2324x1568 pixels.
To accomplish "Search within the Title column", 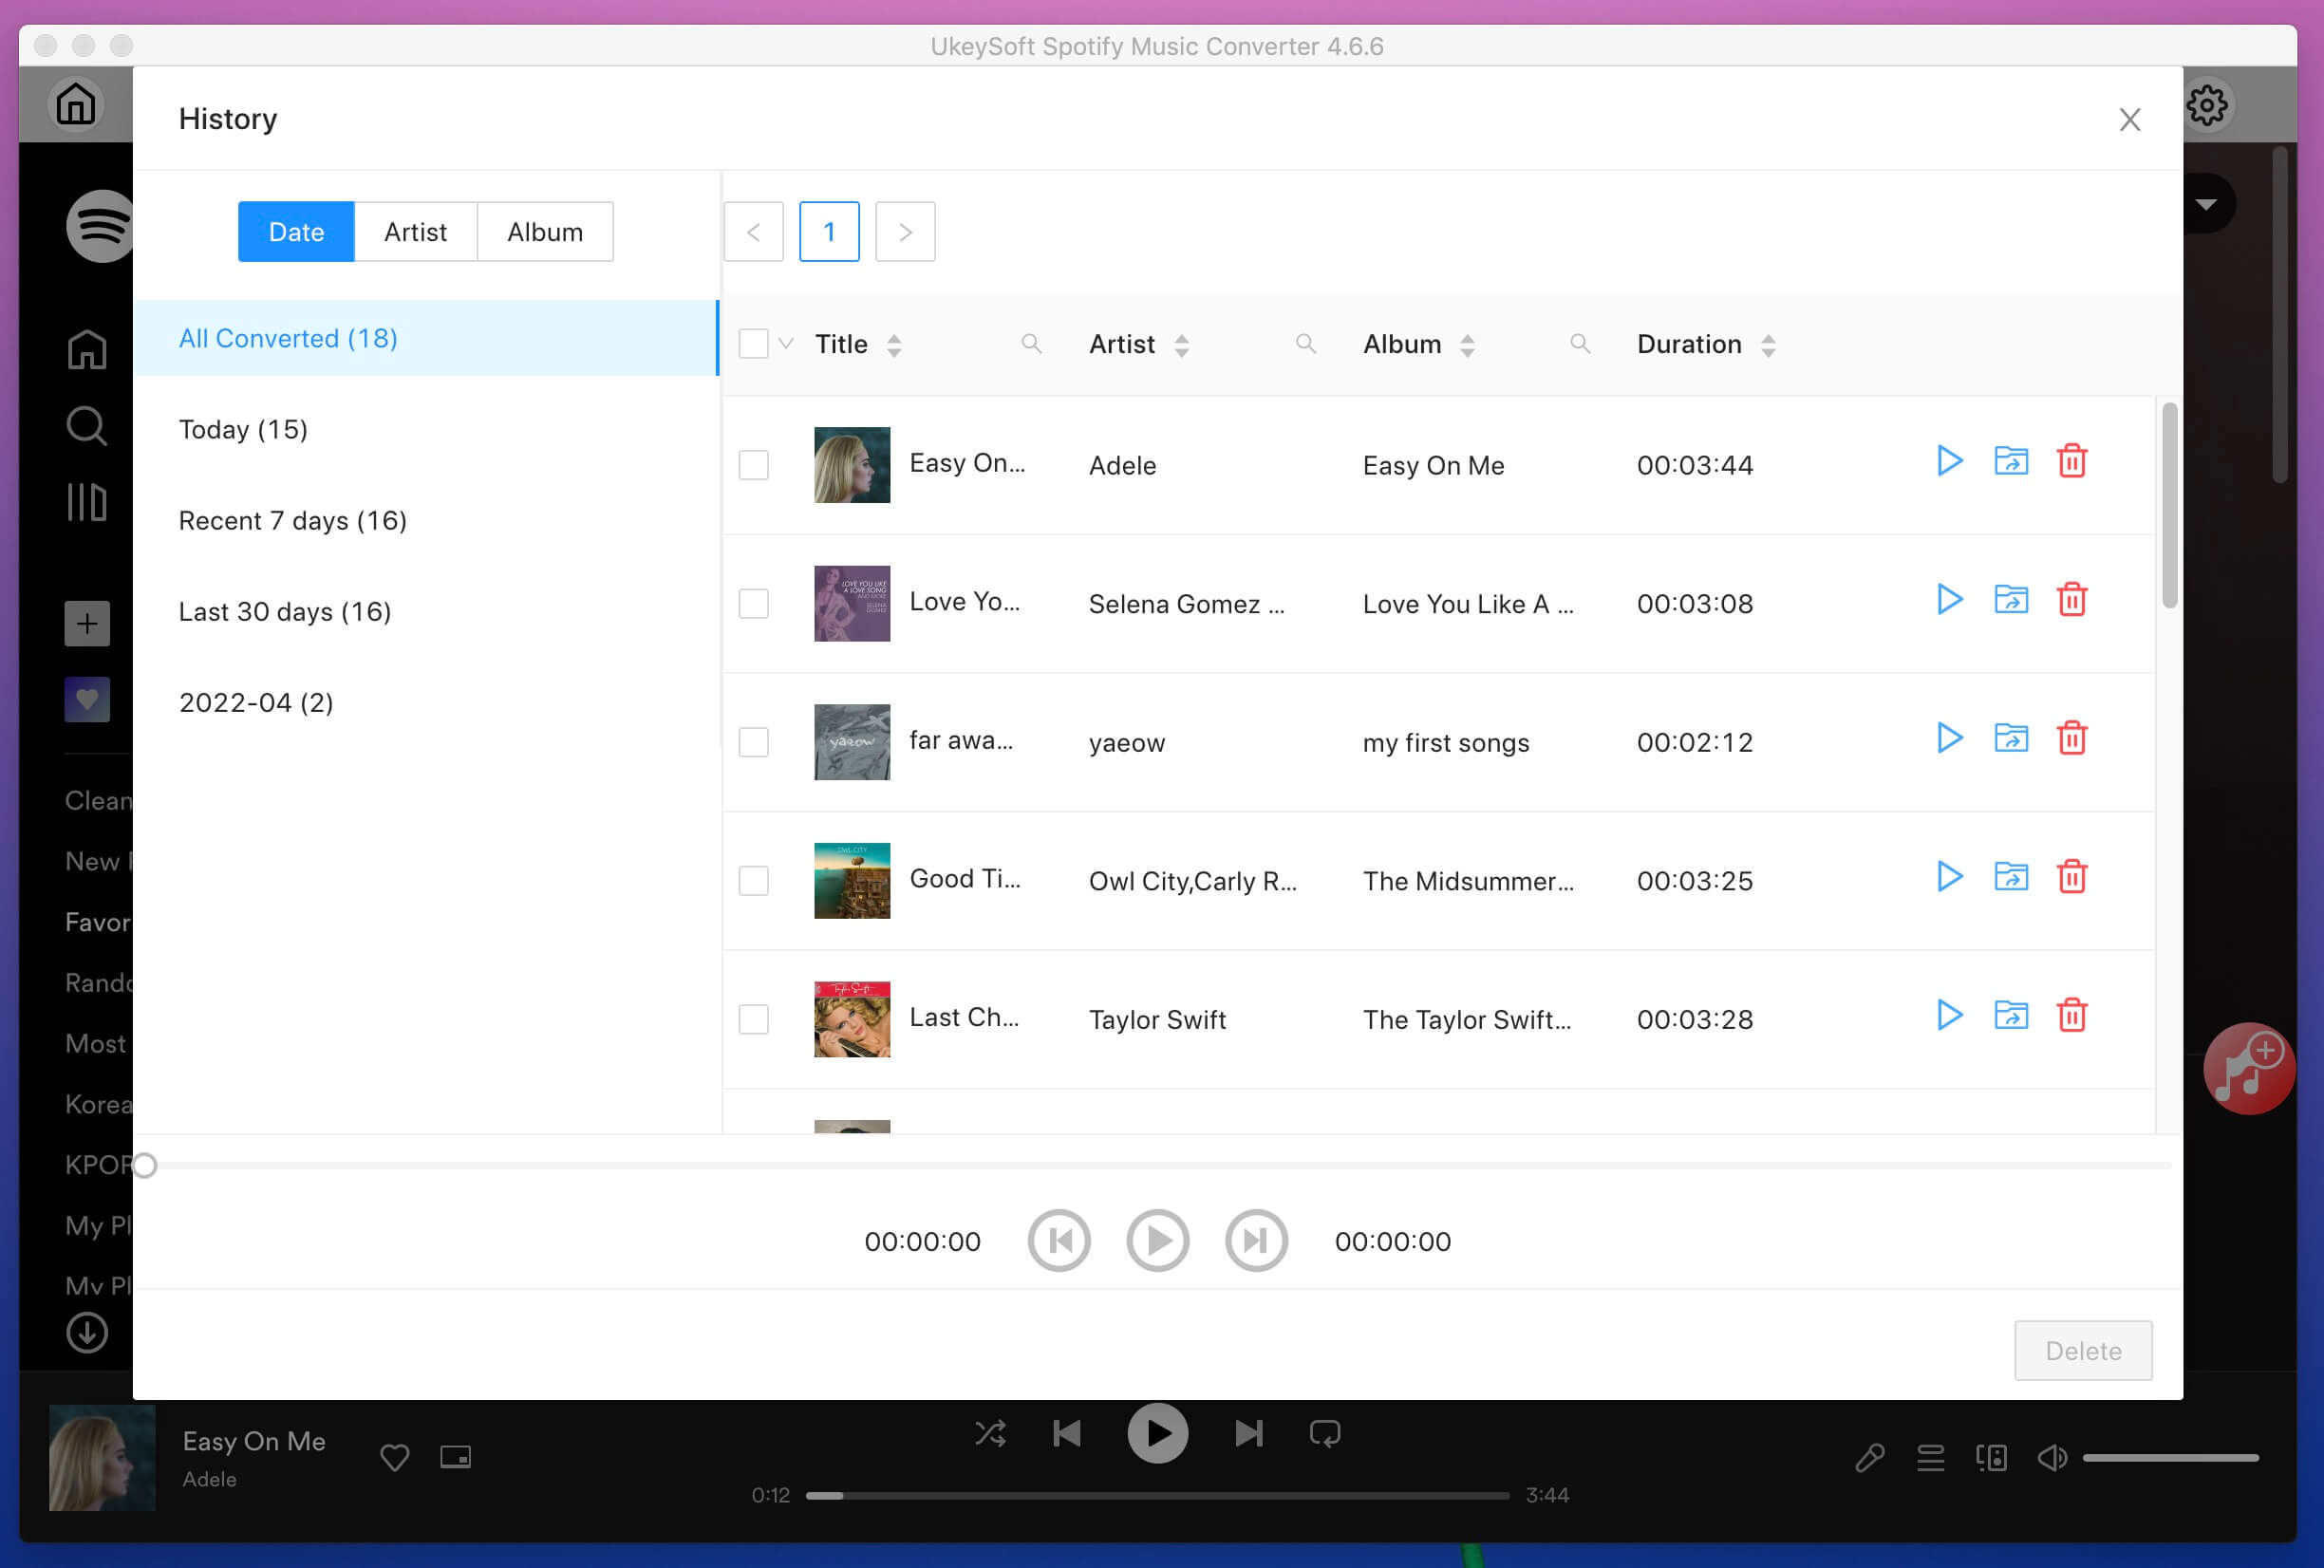I will point(1031,344).
